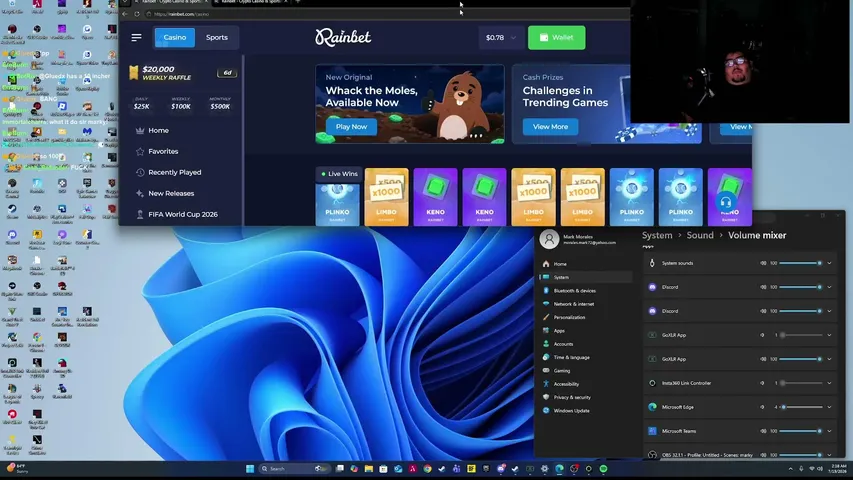The height and width of the screenshot is (480, 853).
Task: Reload the Rainbet page with refresh icon
Action: pos(137,14)
